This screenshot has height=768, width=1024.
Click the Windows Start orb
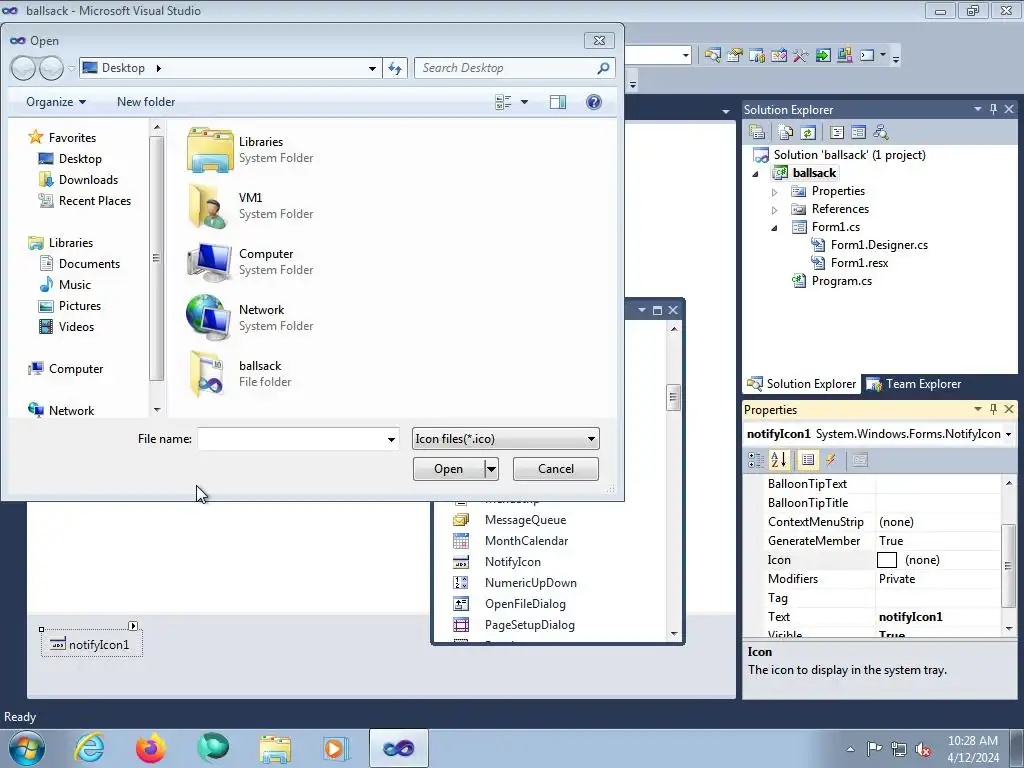click(x=25, y=748)
